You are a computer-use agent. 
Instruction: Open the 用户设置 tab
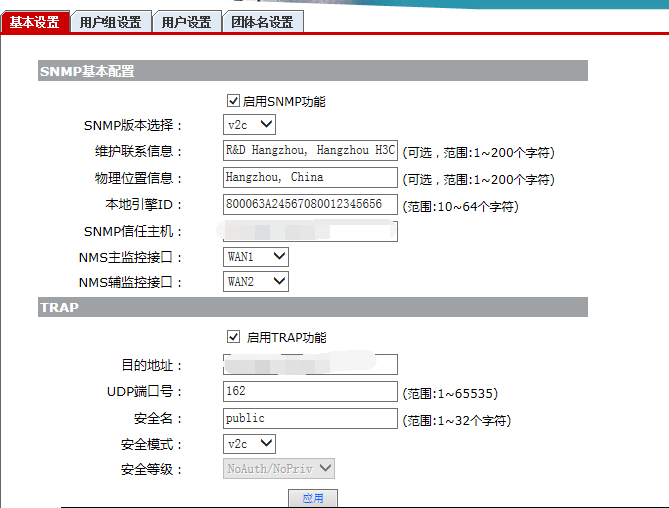[x=186, y=22]
